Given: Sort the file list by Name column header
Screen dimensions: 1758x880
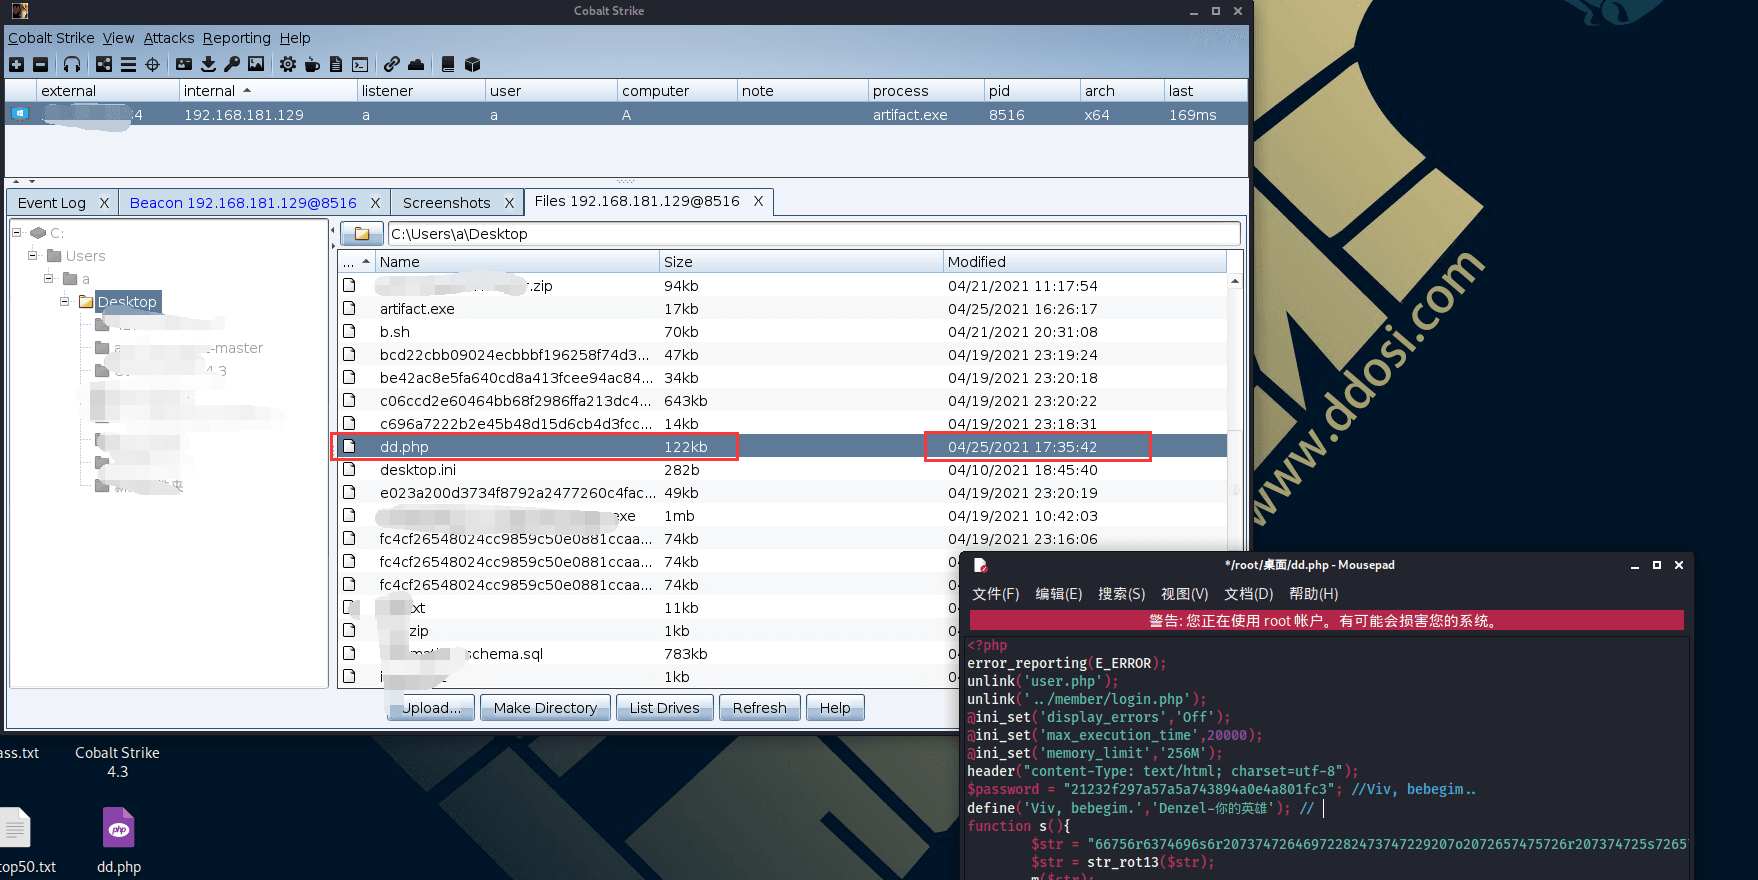Looking at the screenshot, I should [x=516, y=262].
